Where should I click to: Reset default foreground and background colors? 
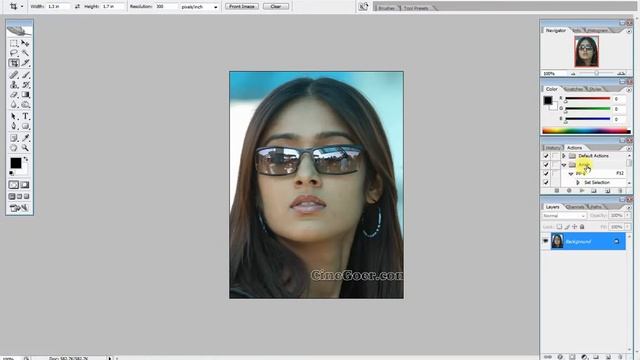(x=11, y=173)
